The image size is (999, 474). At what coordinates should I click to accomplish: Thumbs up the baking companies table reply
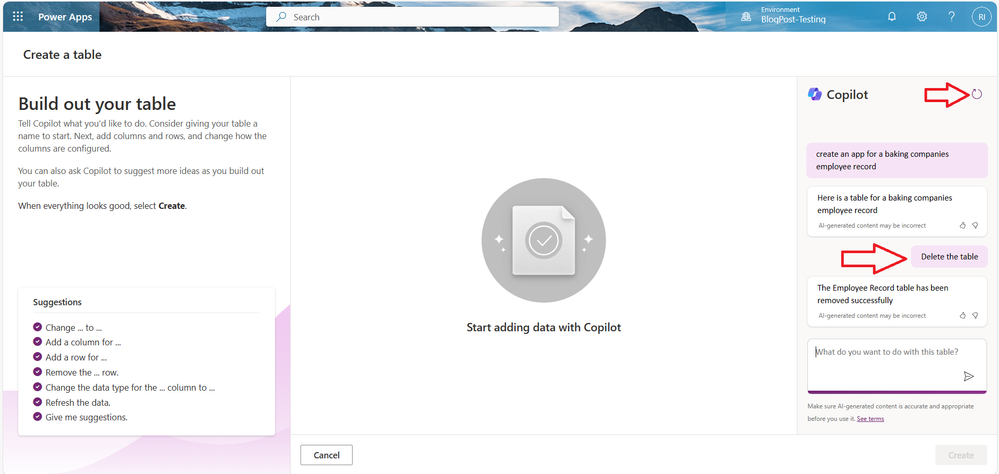(963, 226)
